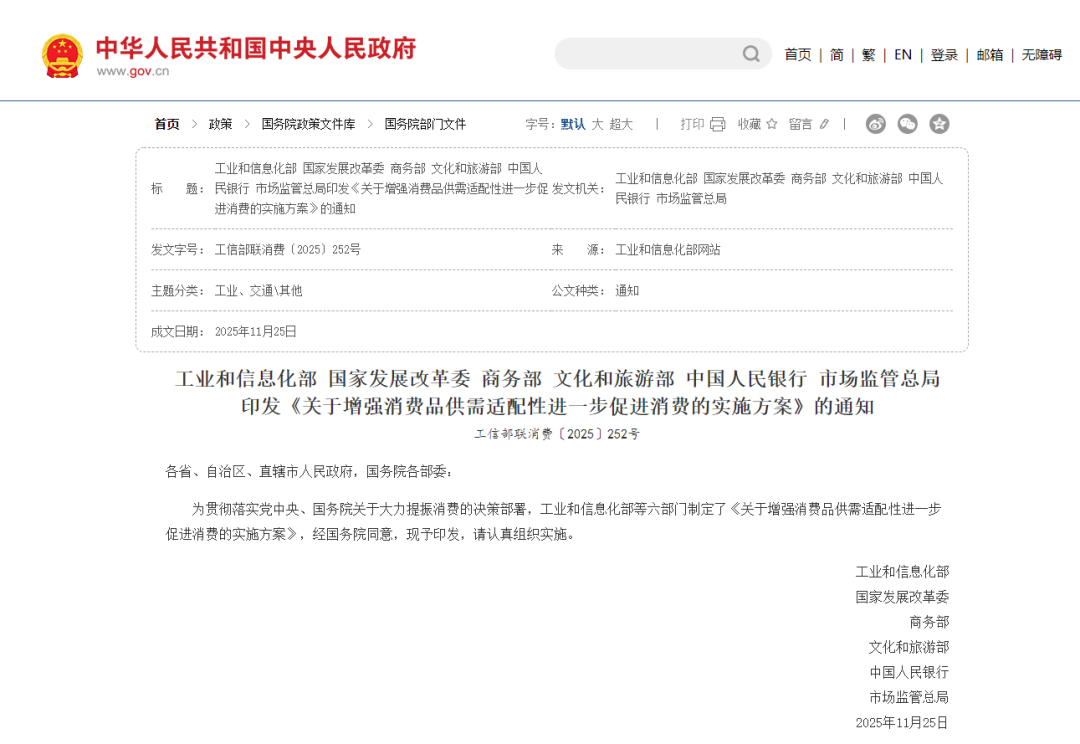Click the signature date 2025年11月25日
Screen dimensions: 1080x744
coord(902,722)
